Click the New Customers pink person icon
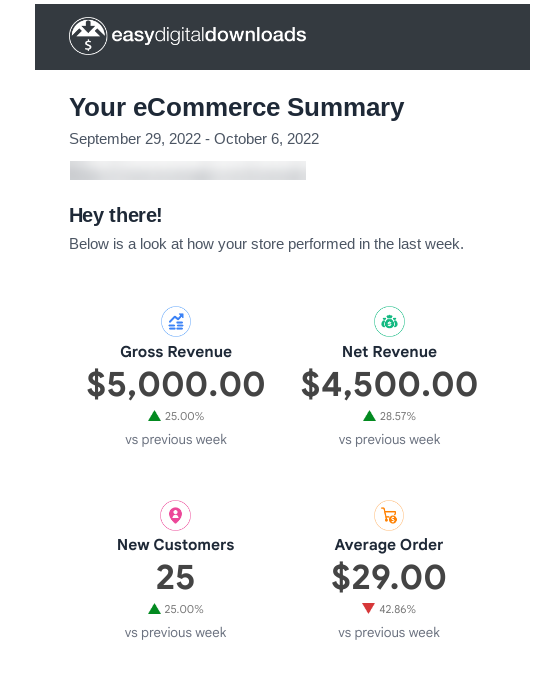558x685 pixels. coord(175,515)
